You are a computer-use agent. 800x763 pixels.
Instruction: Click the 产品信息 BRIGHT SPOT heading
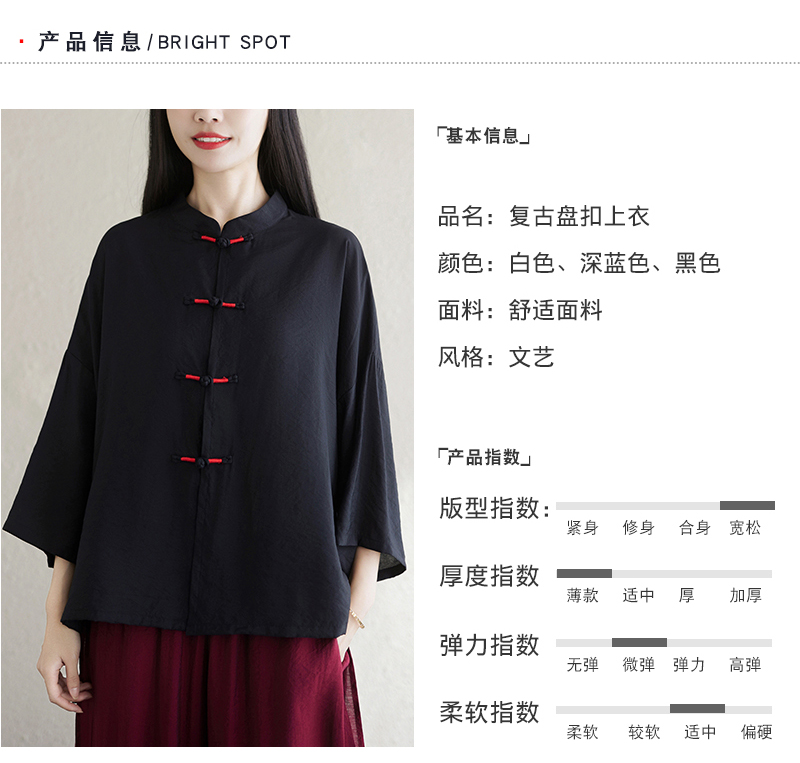(x=164, y=42)
